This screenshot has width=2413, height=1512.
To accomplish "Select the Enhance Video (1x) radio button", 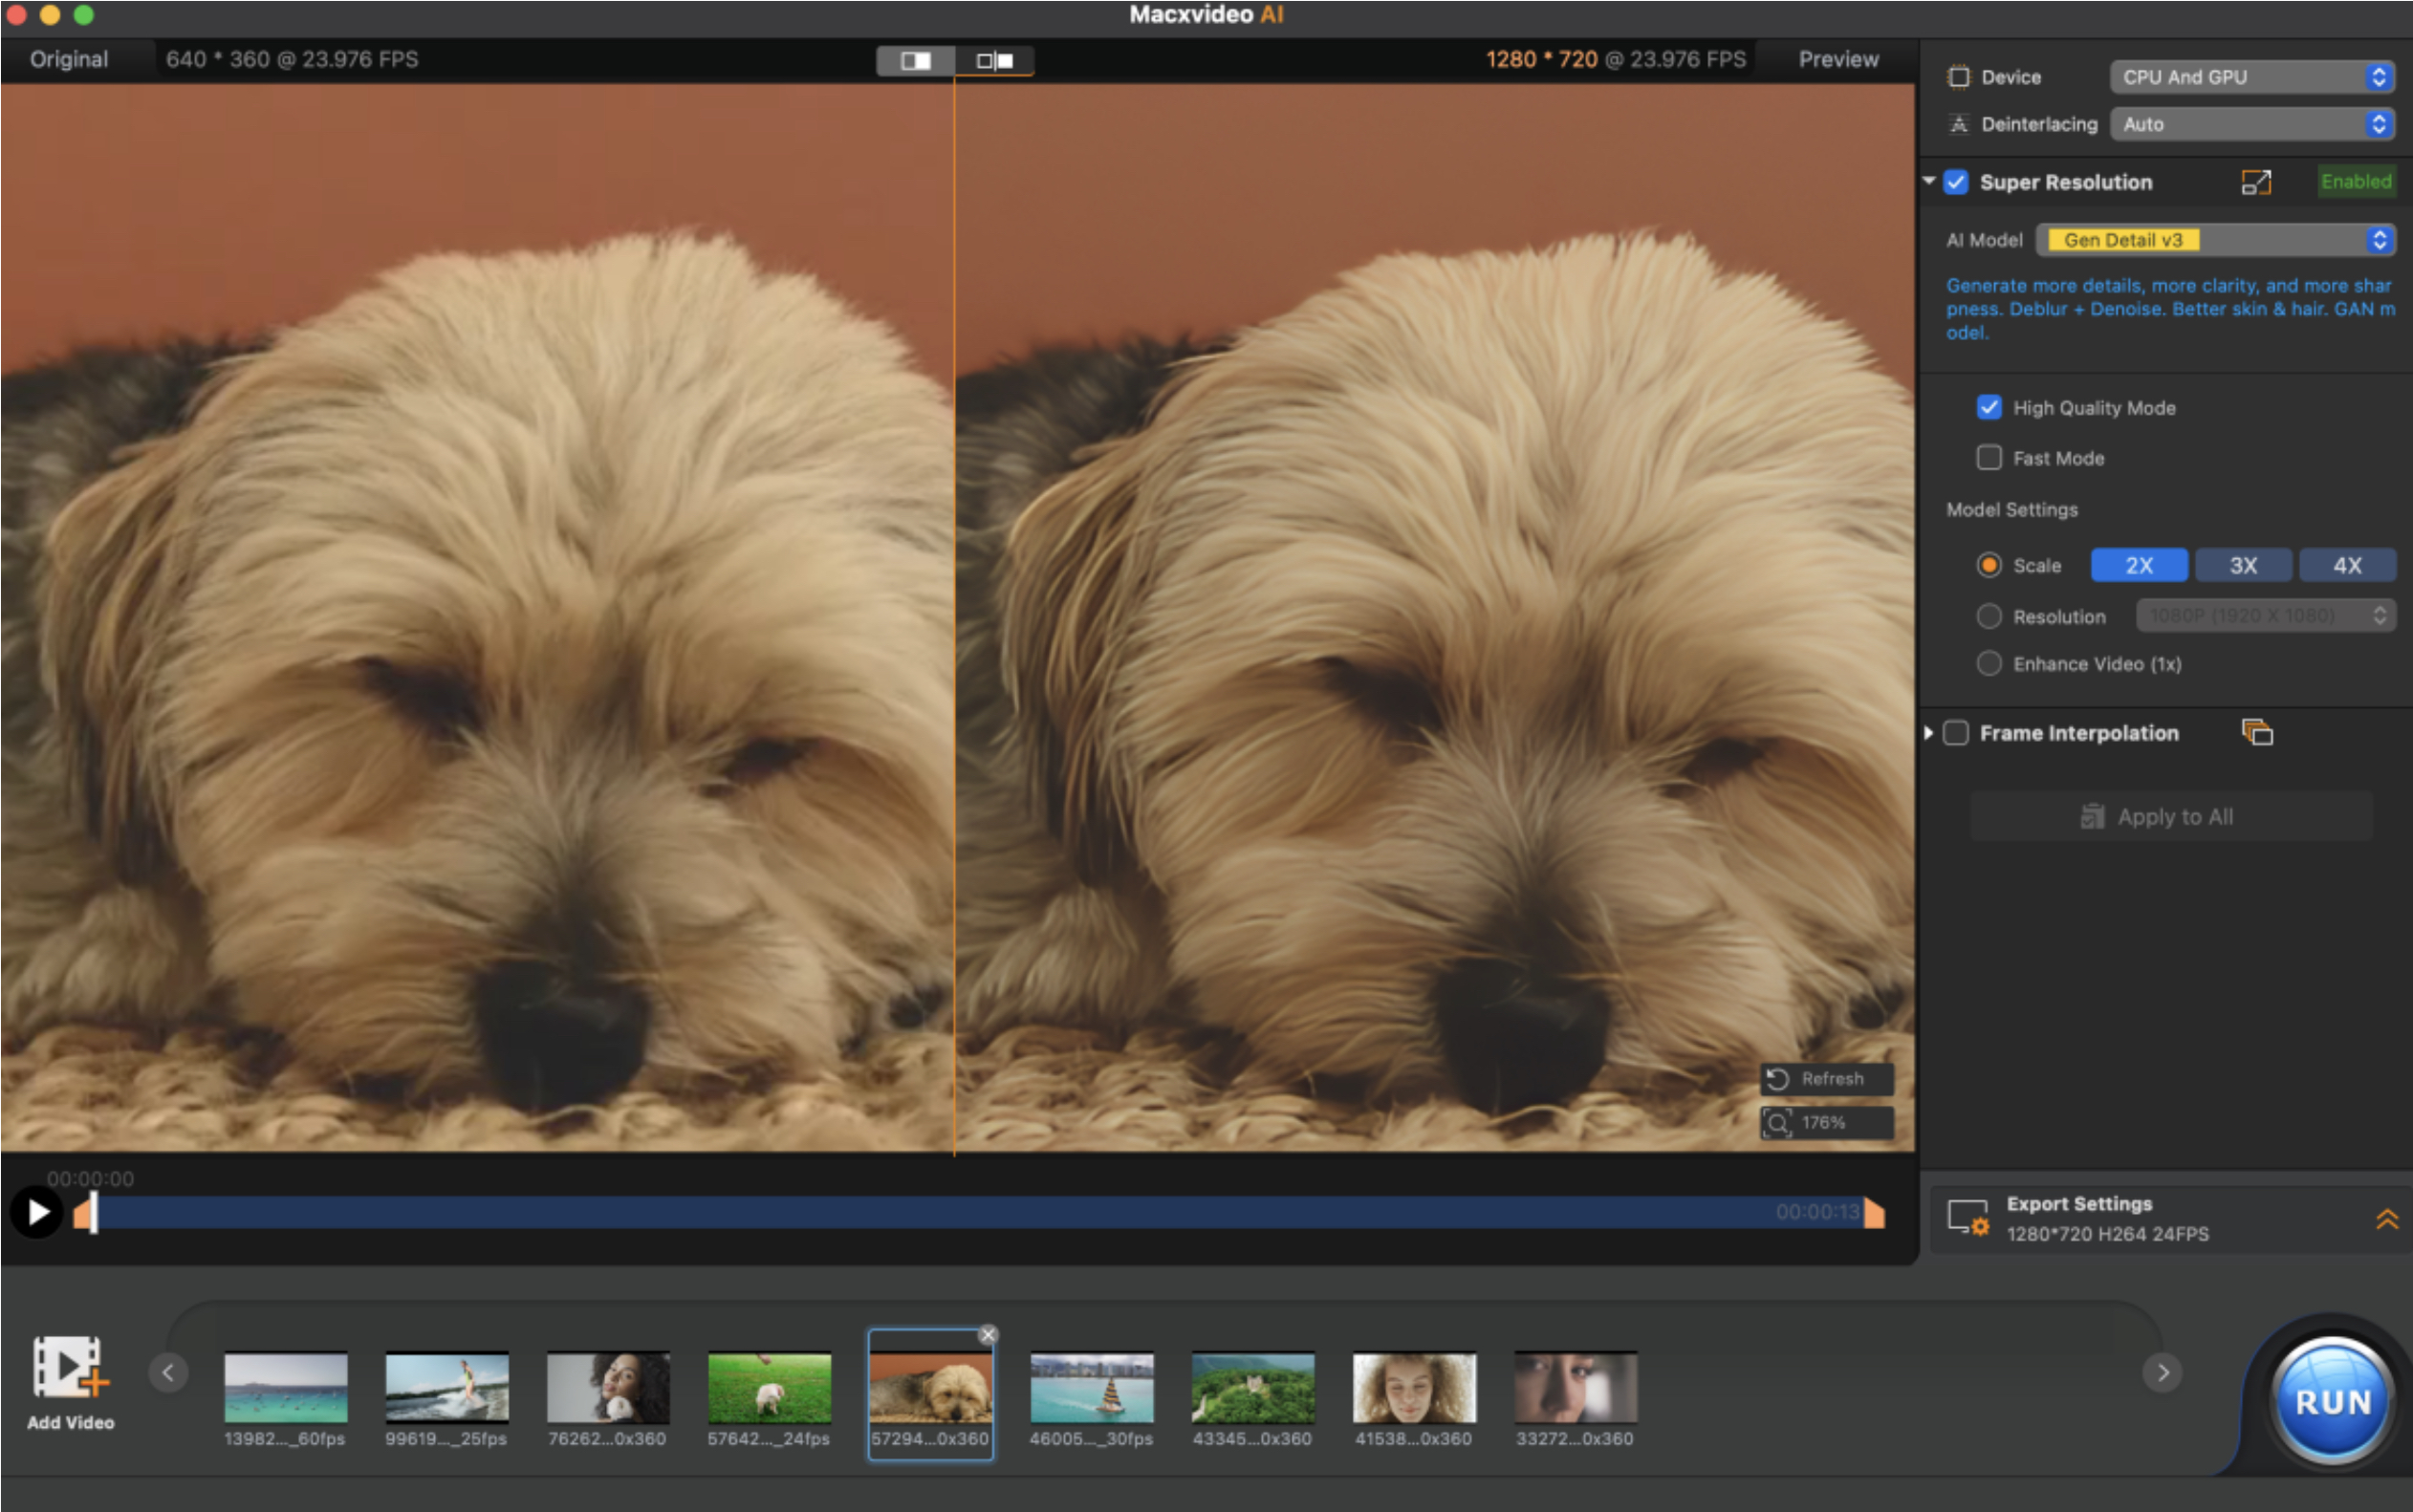I will point(1989,664).
